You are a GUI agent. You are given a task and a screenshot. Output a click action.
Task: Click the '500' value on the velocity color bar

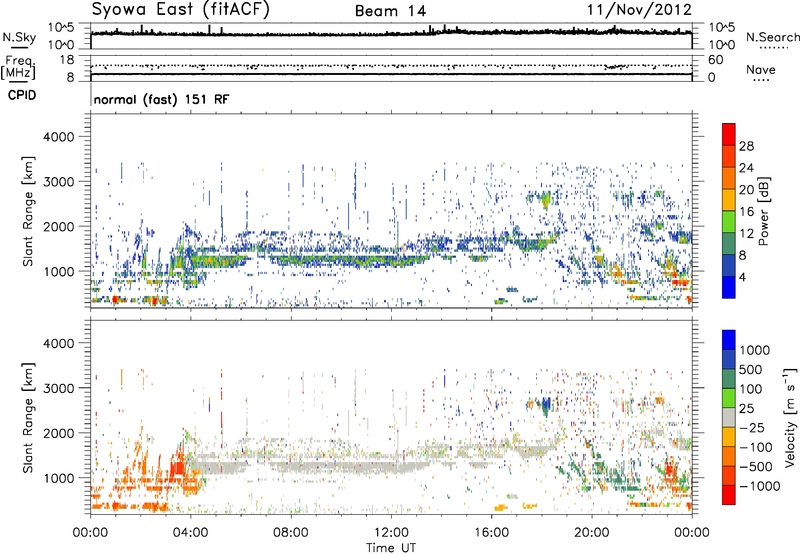tap(750, 370)
